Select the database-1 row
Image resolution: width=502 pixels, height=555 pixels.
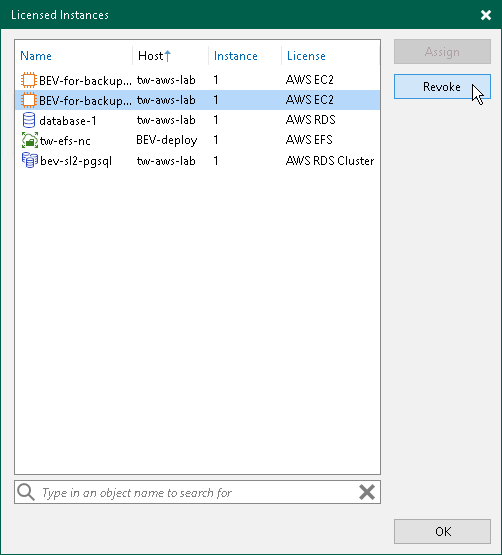(198, 120)
